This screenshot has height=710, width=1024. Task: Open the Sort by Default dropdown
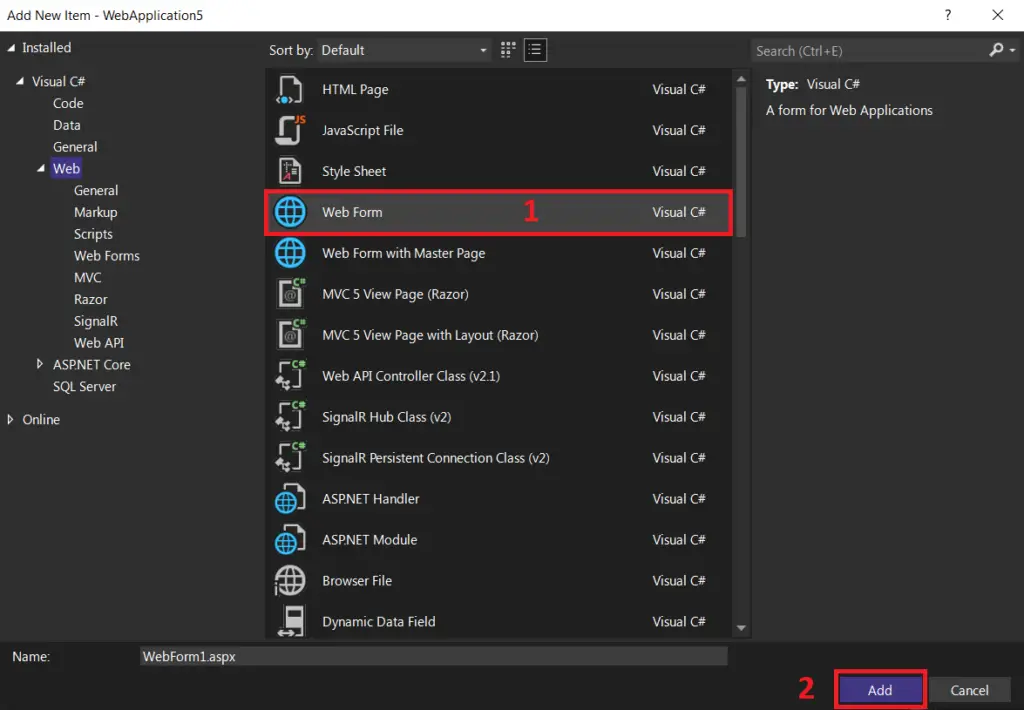coord(404,50)
